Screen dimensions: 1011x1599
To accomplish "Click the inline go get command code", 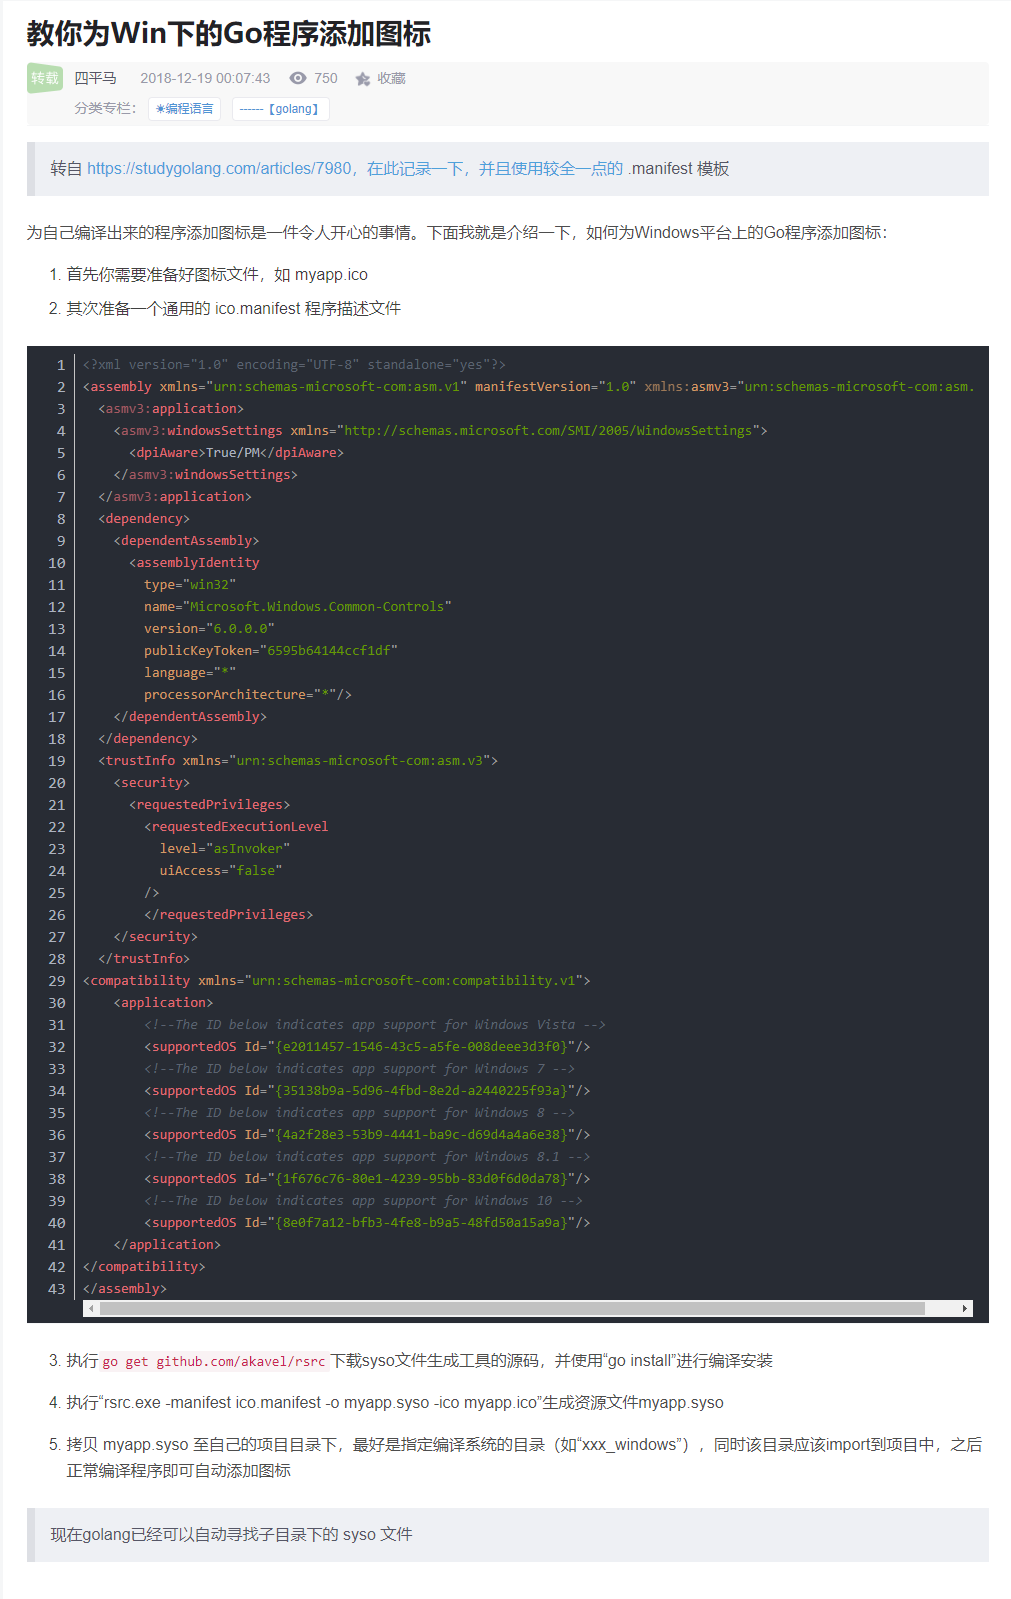I will click(x=214, y=1361).
